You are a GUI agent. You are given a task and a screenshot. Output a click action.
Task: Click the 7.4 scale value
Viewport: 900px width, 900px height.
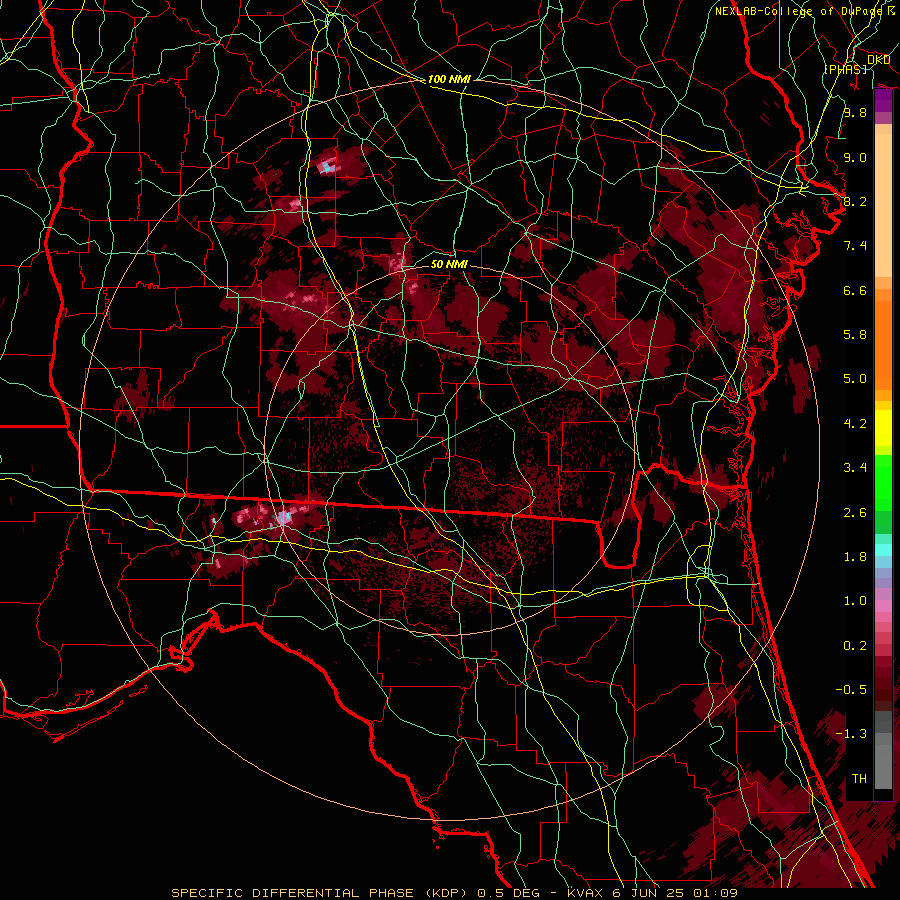pyautogui.click(x=855, y=246)
